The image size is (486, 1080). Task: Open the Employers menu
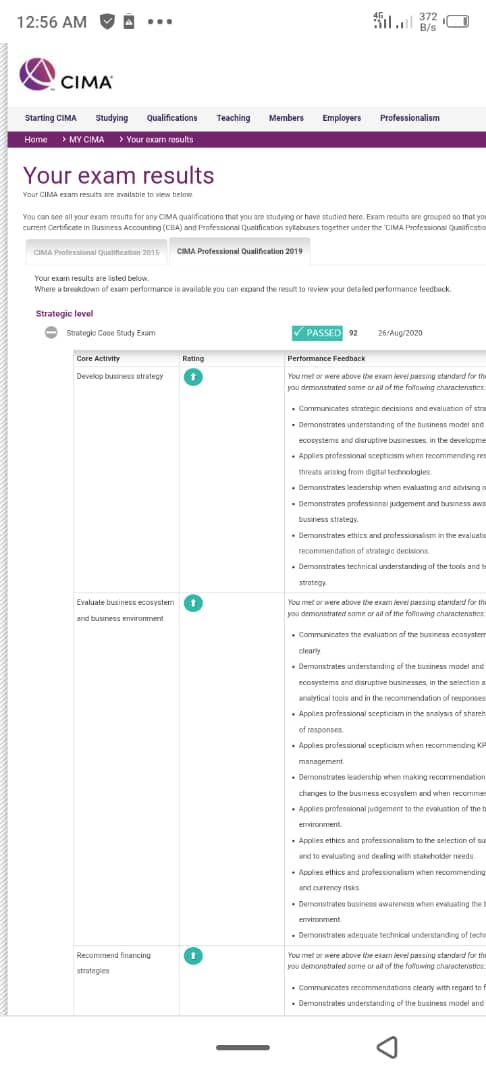pos(341,118)
